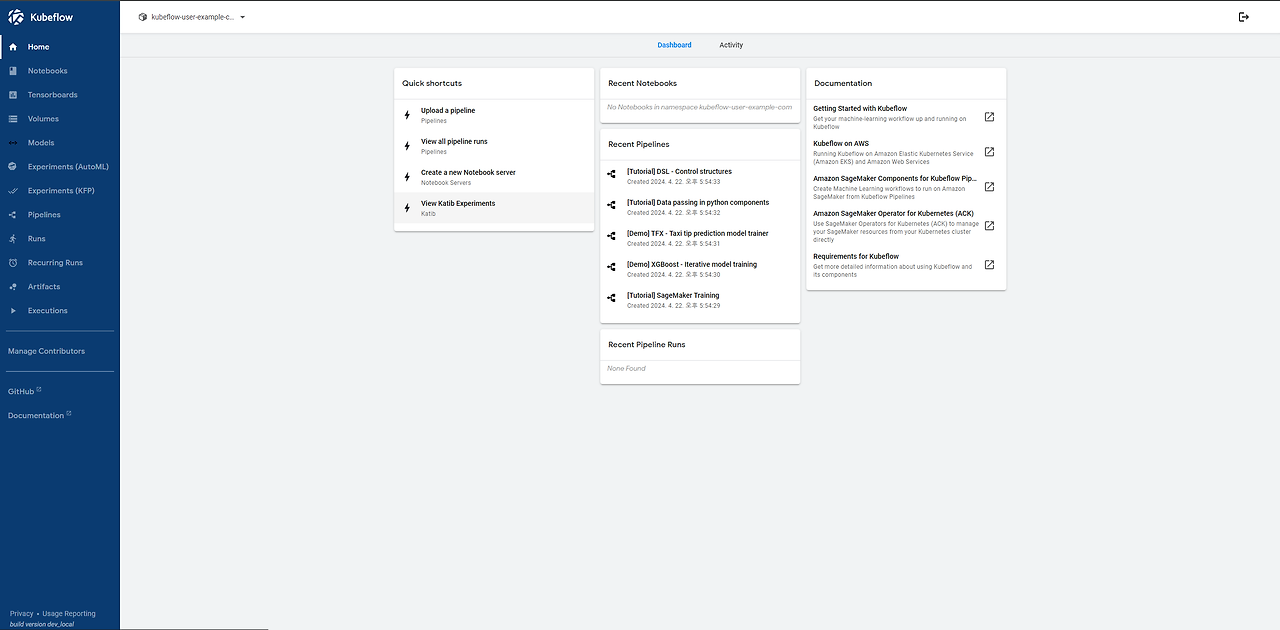Click the Models sidebar icon

point(12,143)
